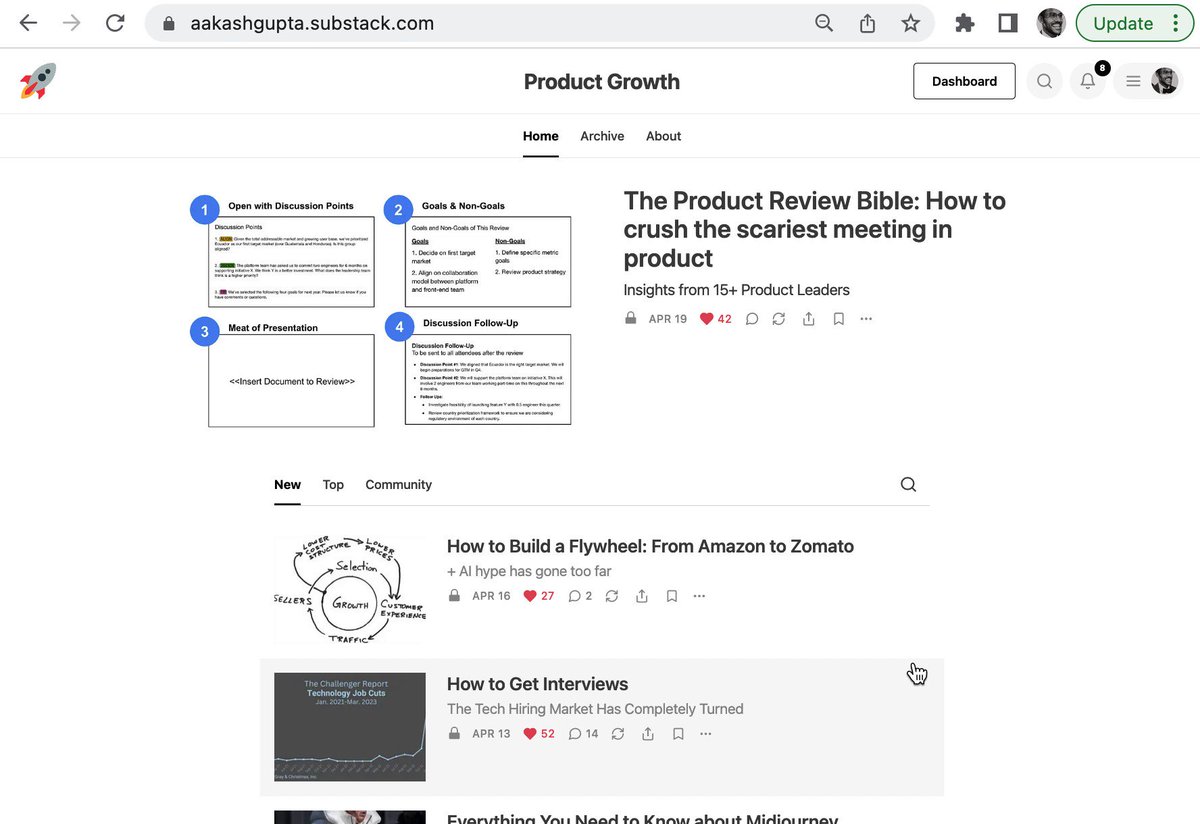Share the How to Get Interviews post
This screenshot has width=1200, height=824.
click(648, 734)
